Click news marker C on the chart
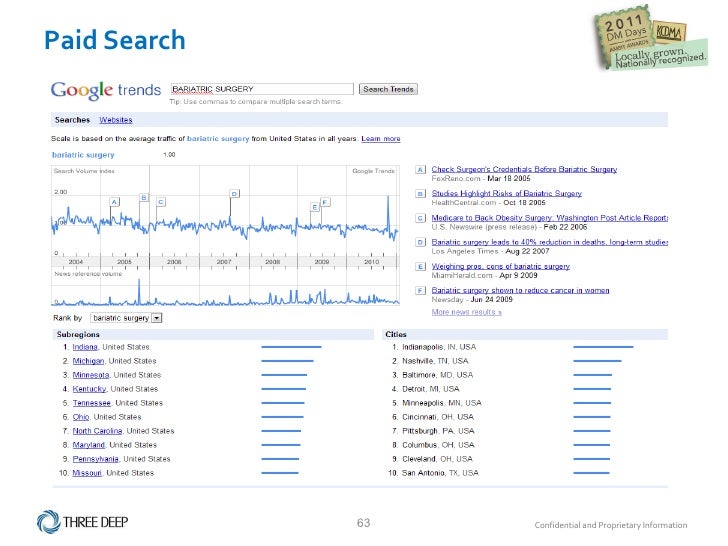 tap(161, 202)
